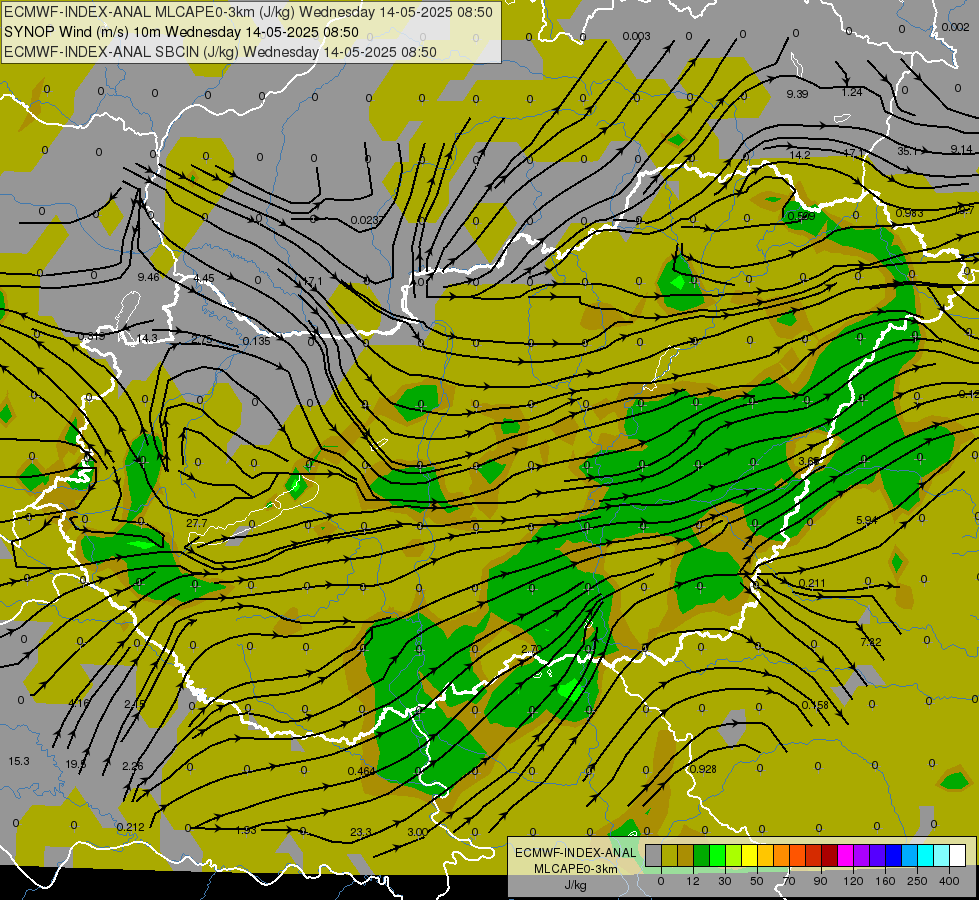
Task: Click the magenta swatch in the color legend
Action: pos(846,855)
